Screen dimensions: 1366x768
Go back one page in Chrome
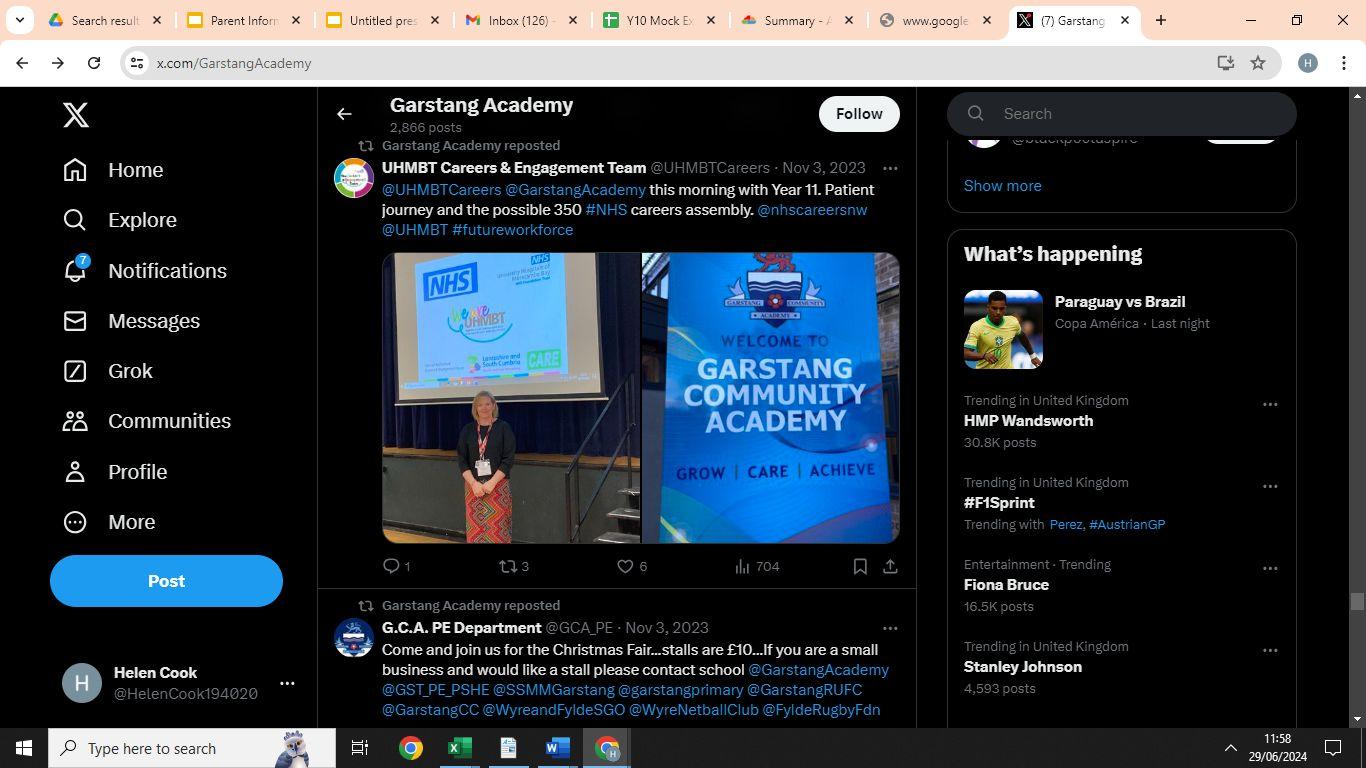pyautogui.click(x=22, y=63)
